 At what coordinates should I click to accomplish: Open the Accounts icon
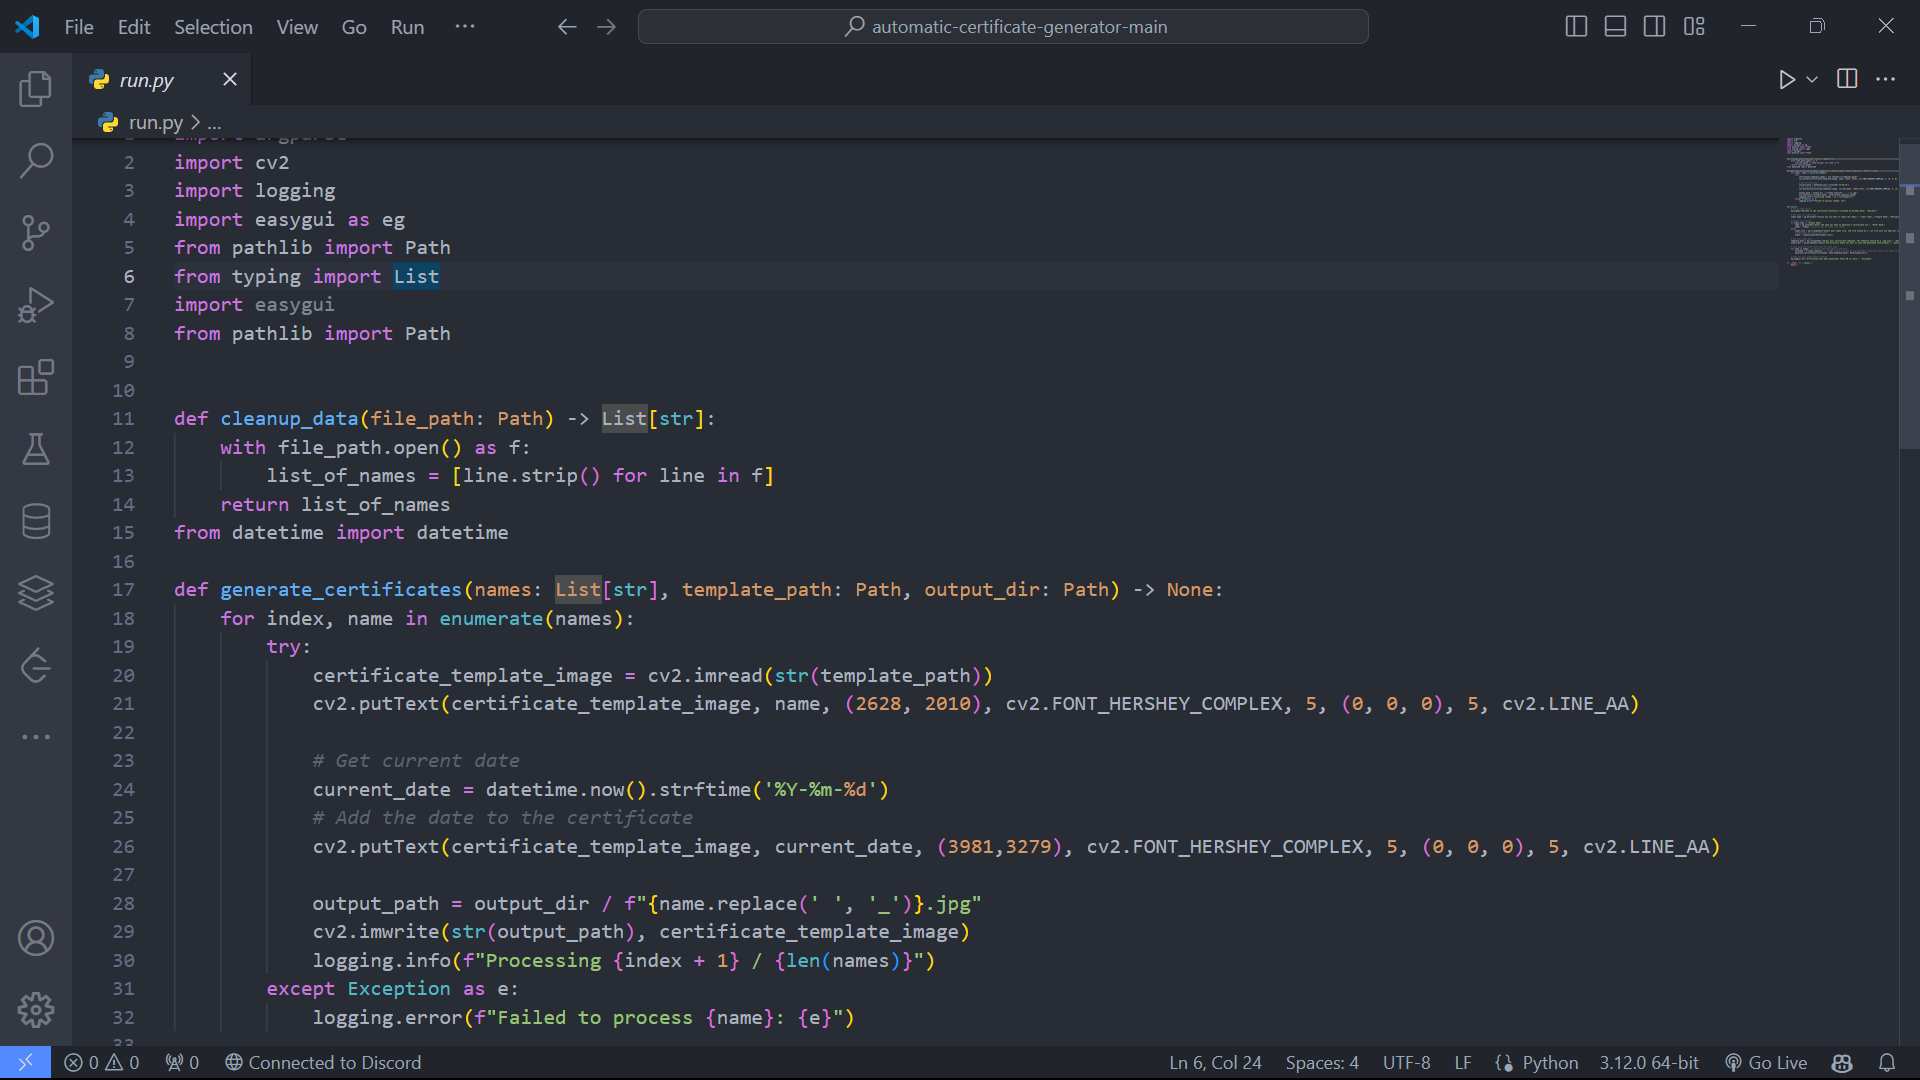[36, 938]
